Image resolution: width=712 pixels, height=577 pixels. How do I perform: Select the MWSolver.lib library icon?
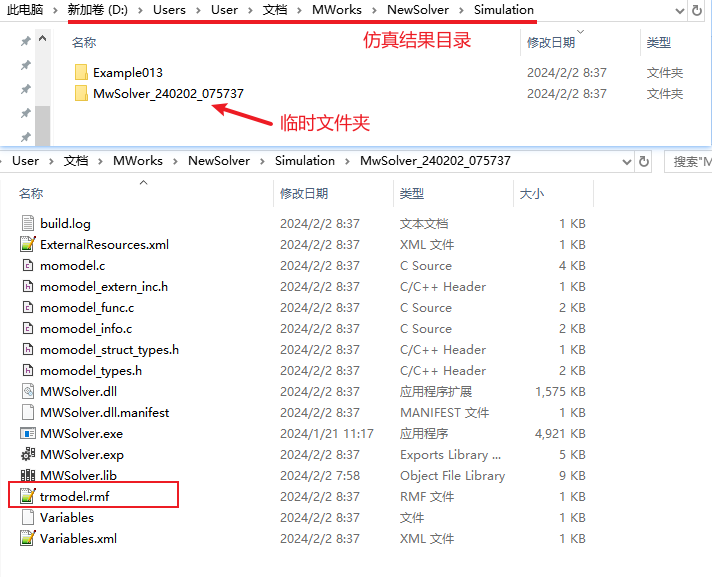click(x=28, y=476)
